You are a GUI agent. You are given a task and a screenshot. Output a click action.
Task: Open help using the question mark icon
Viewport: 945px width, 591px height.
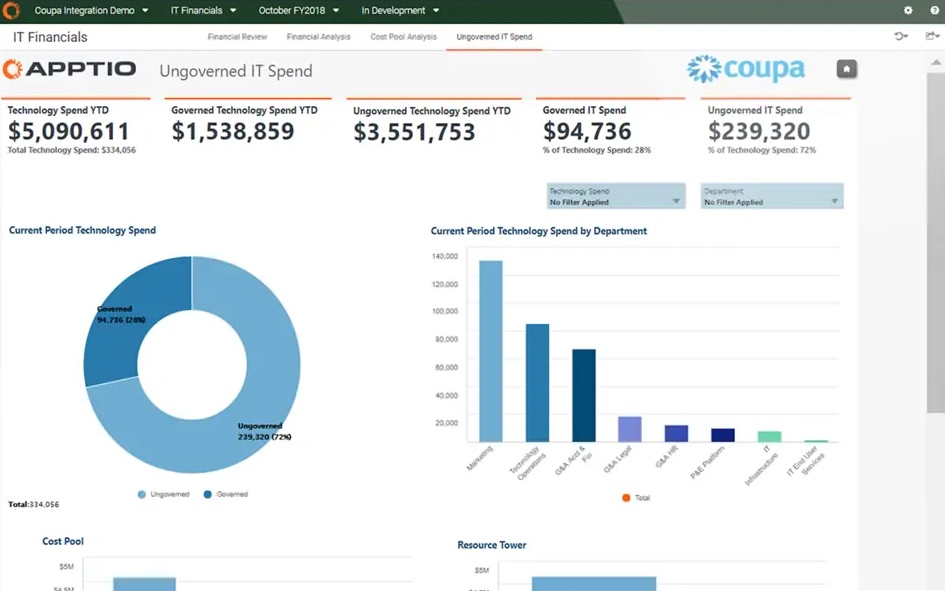coord(933,10)
